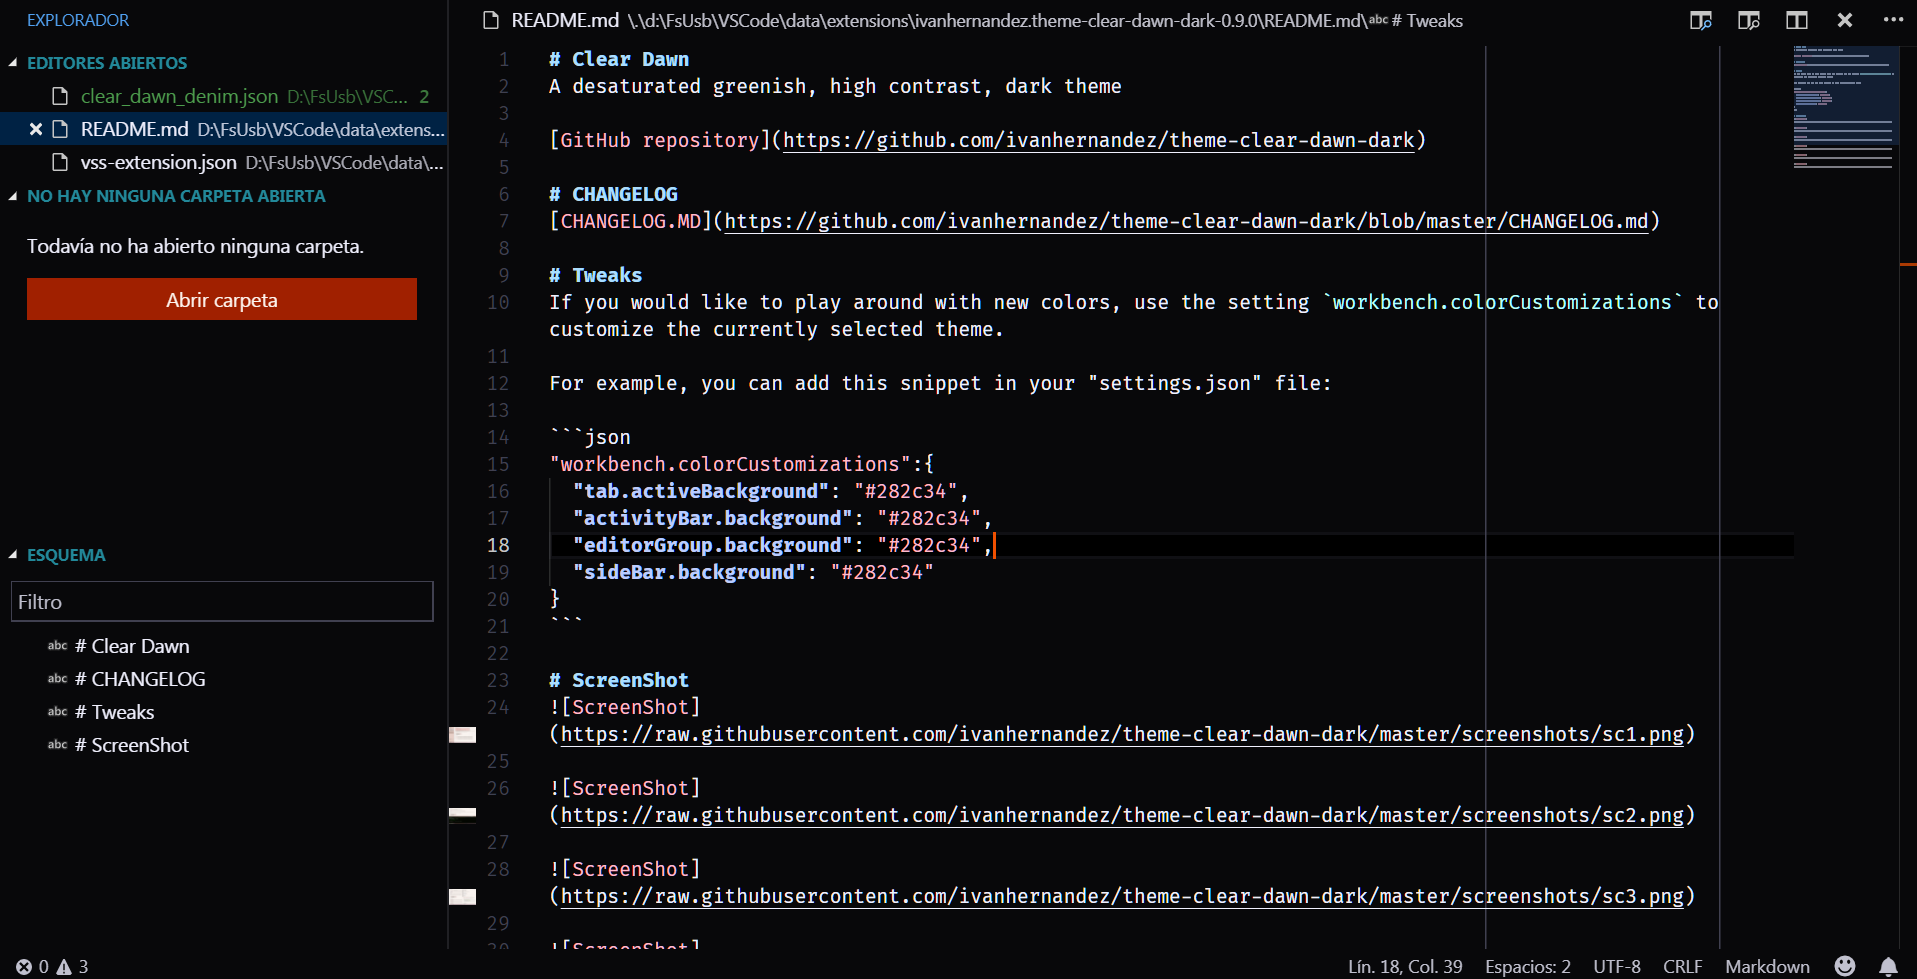Click the minimap code overview
This screenshot has width=1917, height=979.
[x=1845, y=108]
